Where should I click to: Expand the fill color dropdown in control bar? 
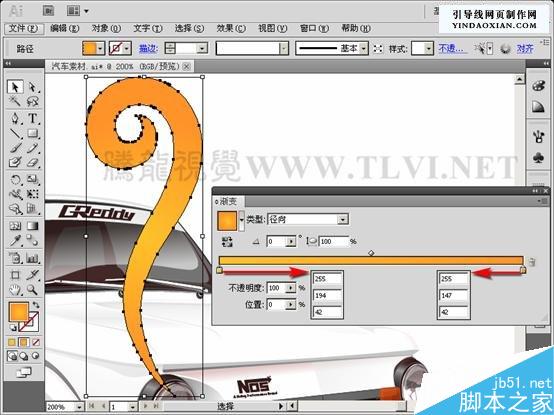(101, 48)
